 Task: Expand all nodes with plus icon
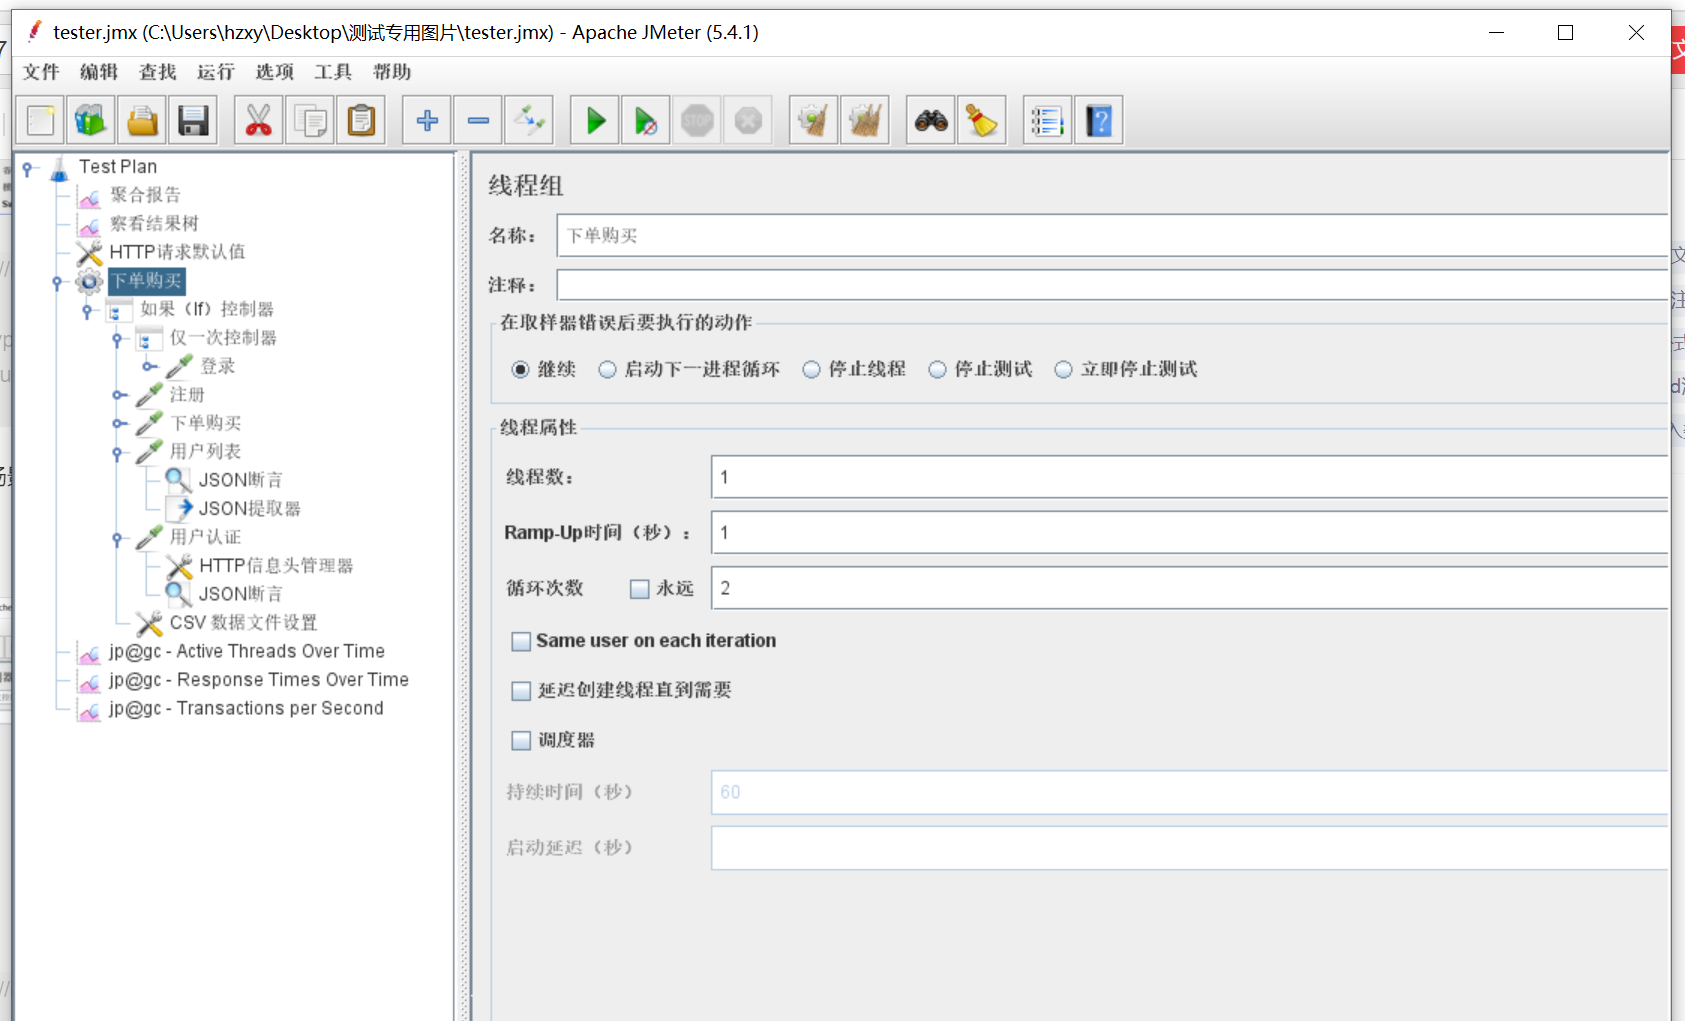[x=427, y=121]
